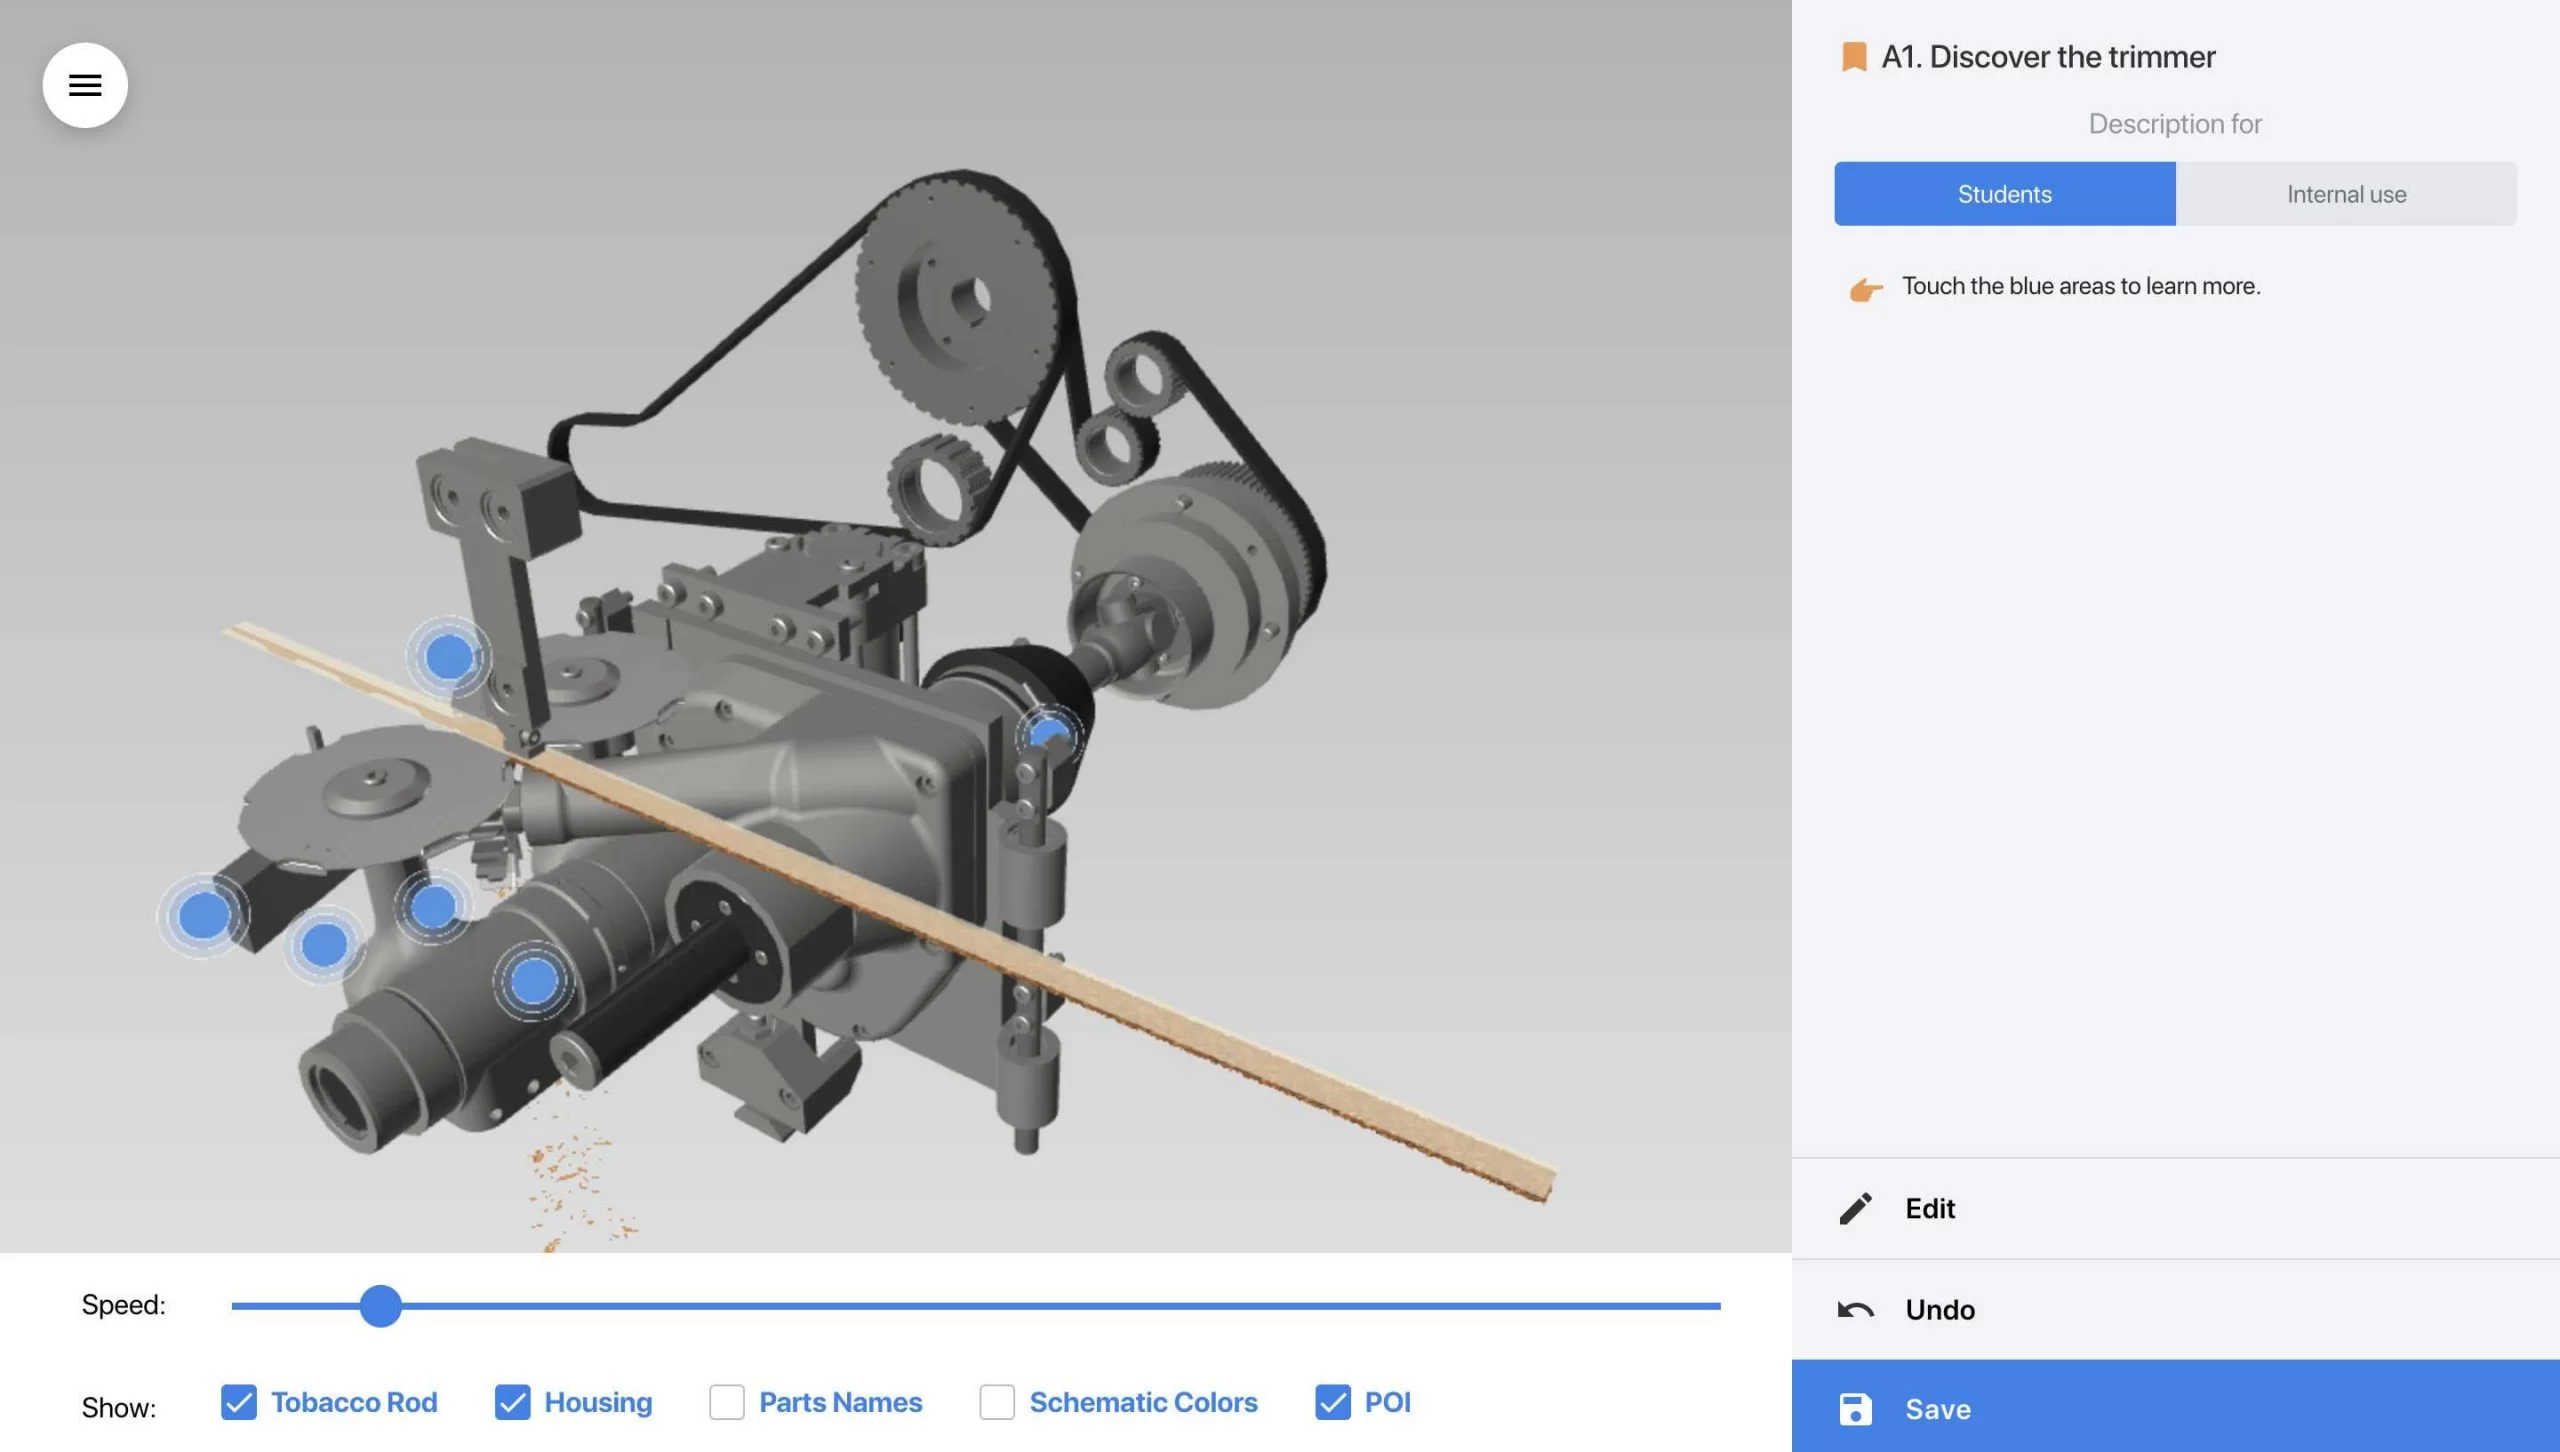Open the hamburger menu button
2560x1452 pixels.
pyautogui.click(x=85, y=85)
